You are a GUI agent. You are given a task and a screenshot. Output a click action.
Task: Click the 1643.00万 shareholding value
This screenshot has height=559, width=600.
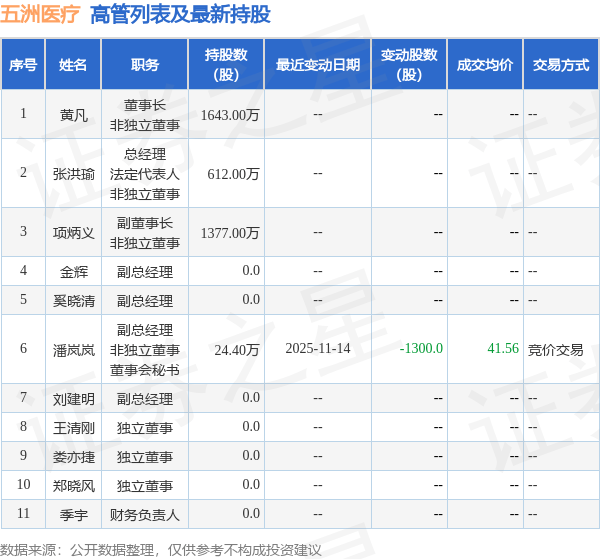click(x=230, y=115)
